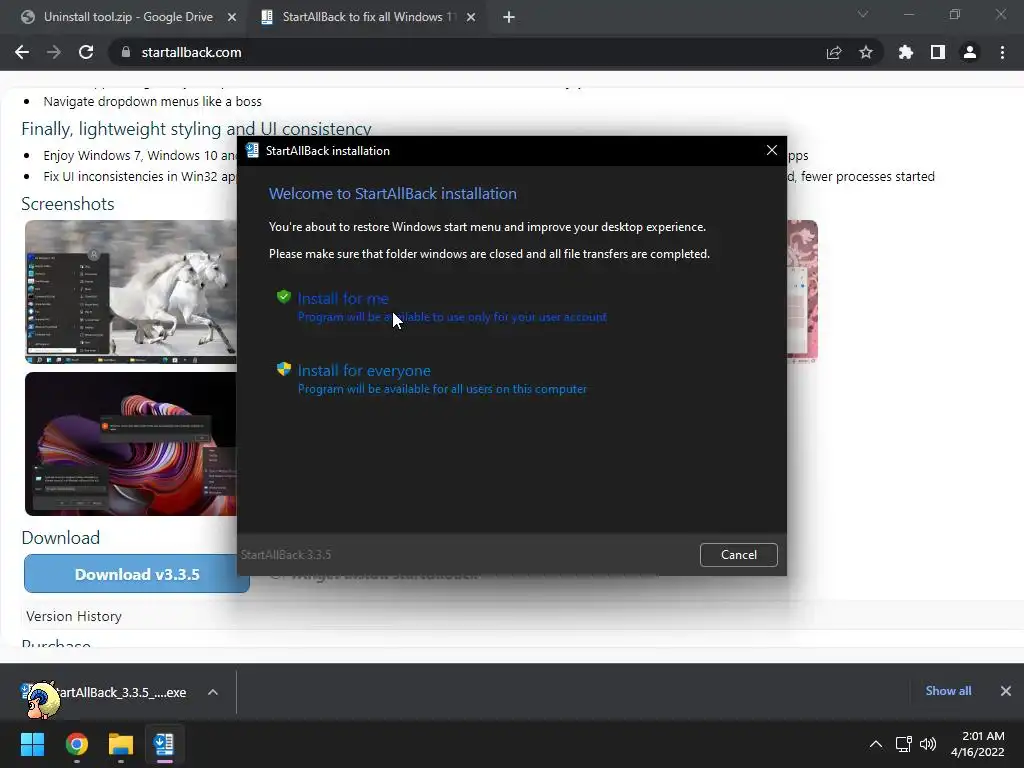
Task: Open Chrome profile menu
Action: pos(970,52)
